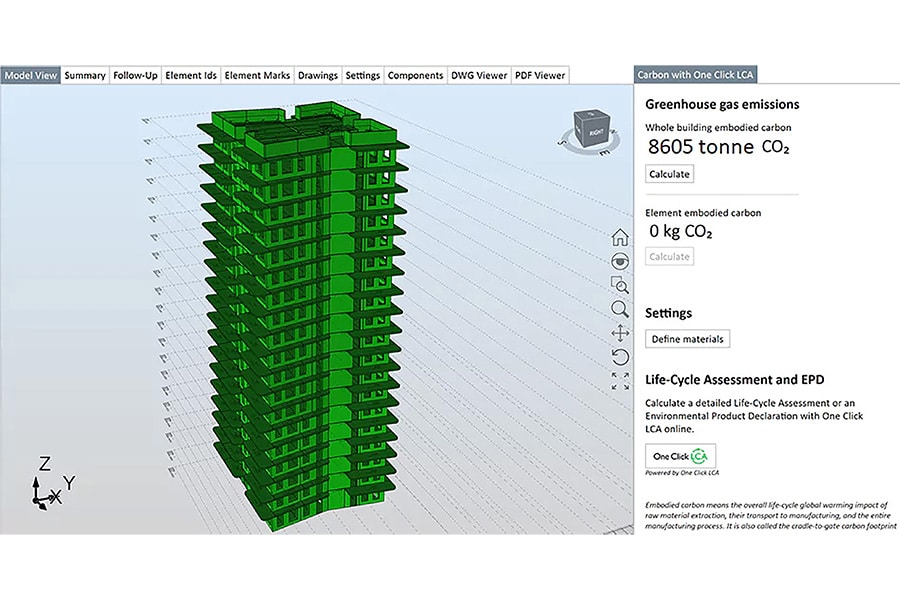Click the Whole building embodied carbon label
This screenshot has height=600, width=900.
[718, 127]
